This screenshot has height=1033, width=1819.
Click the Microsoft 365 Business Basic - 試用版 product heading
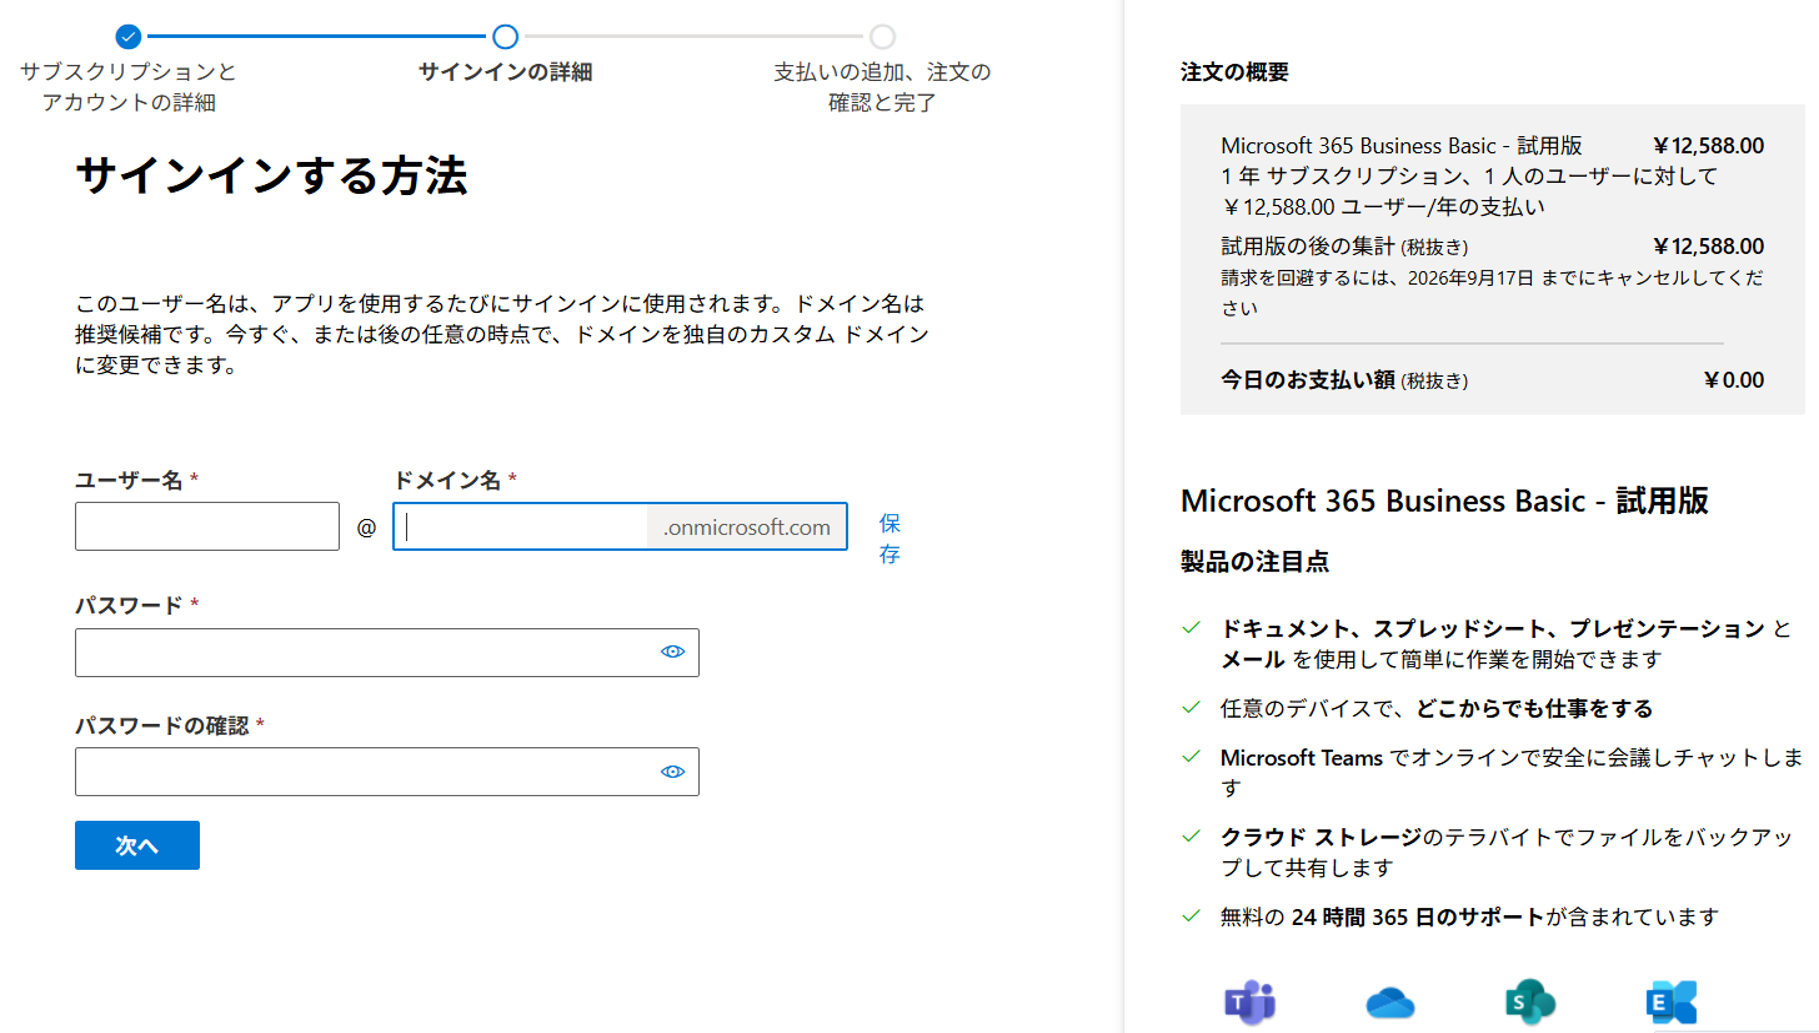tap(1444, 500)
